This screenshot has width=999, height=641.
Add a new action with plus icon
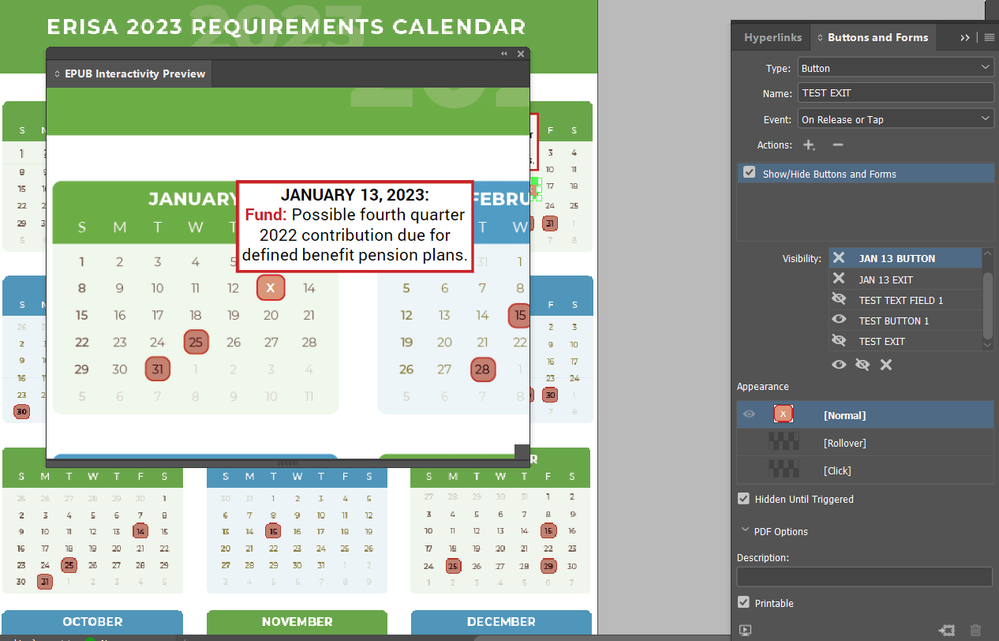point(809,145)
